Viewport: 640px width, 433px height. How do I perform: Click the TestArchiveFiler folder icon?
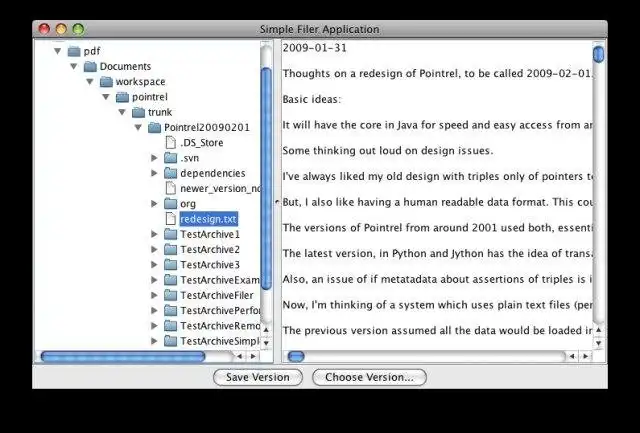[171, 295]
